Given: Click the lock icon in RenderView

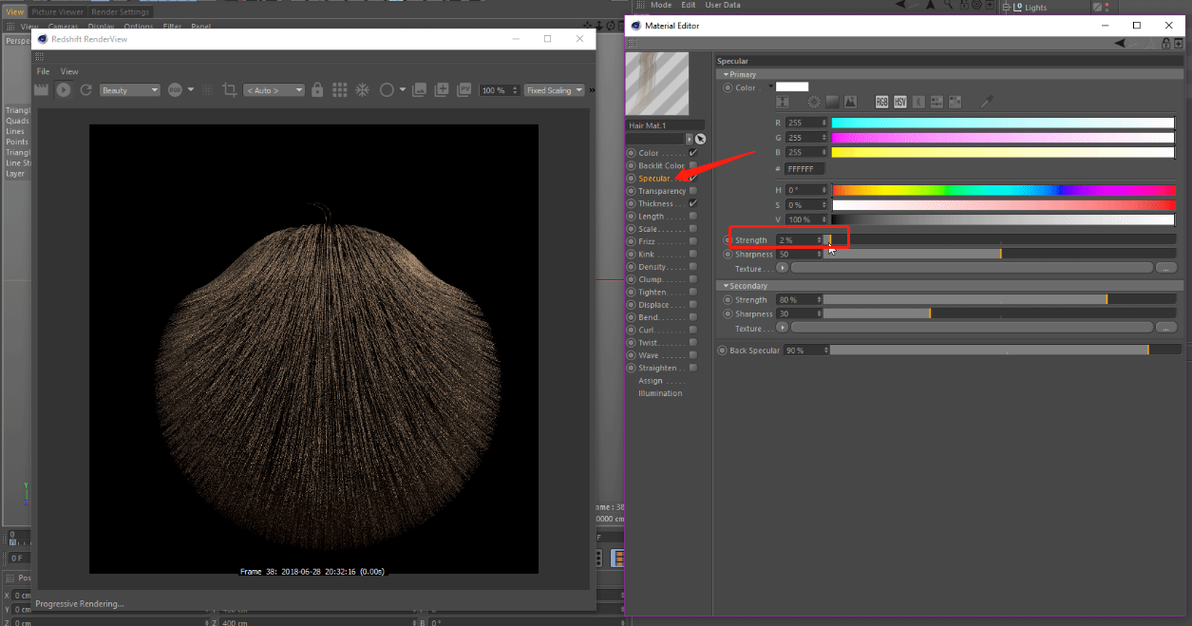Looking at the screenshot, I should point(317,90).
